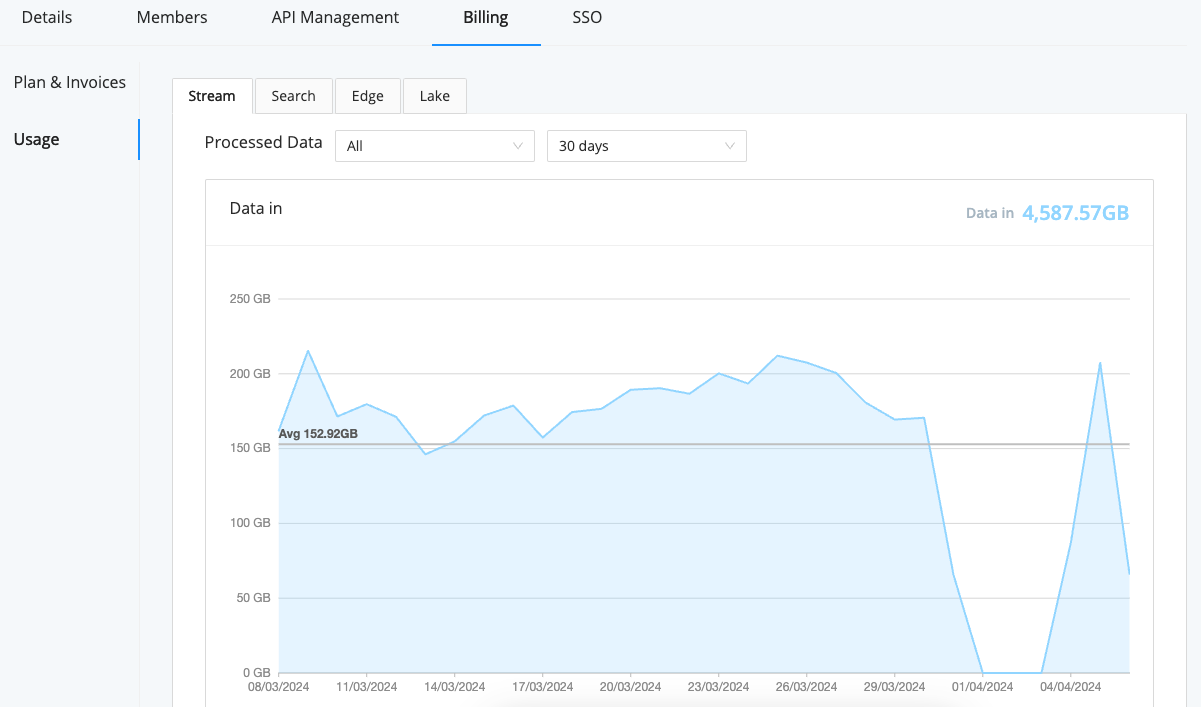This screenshot has width=1201, height=707.
Task: Switch to the Details tab
Action: pos(46,17)
